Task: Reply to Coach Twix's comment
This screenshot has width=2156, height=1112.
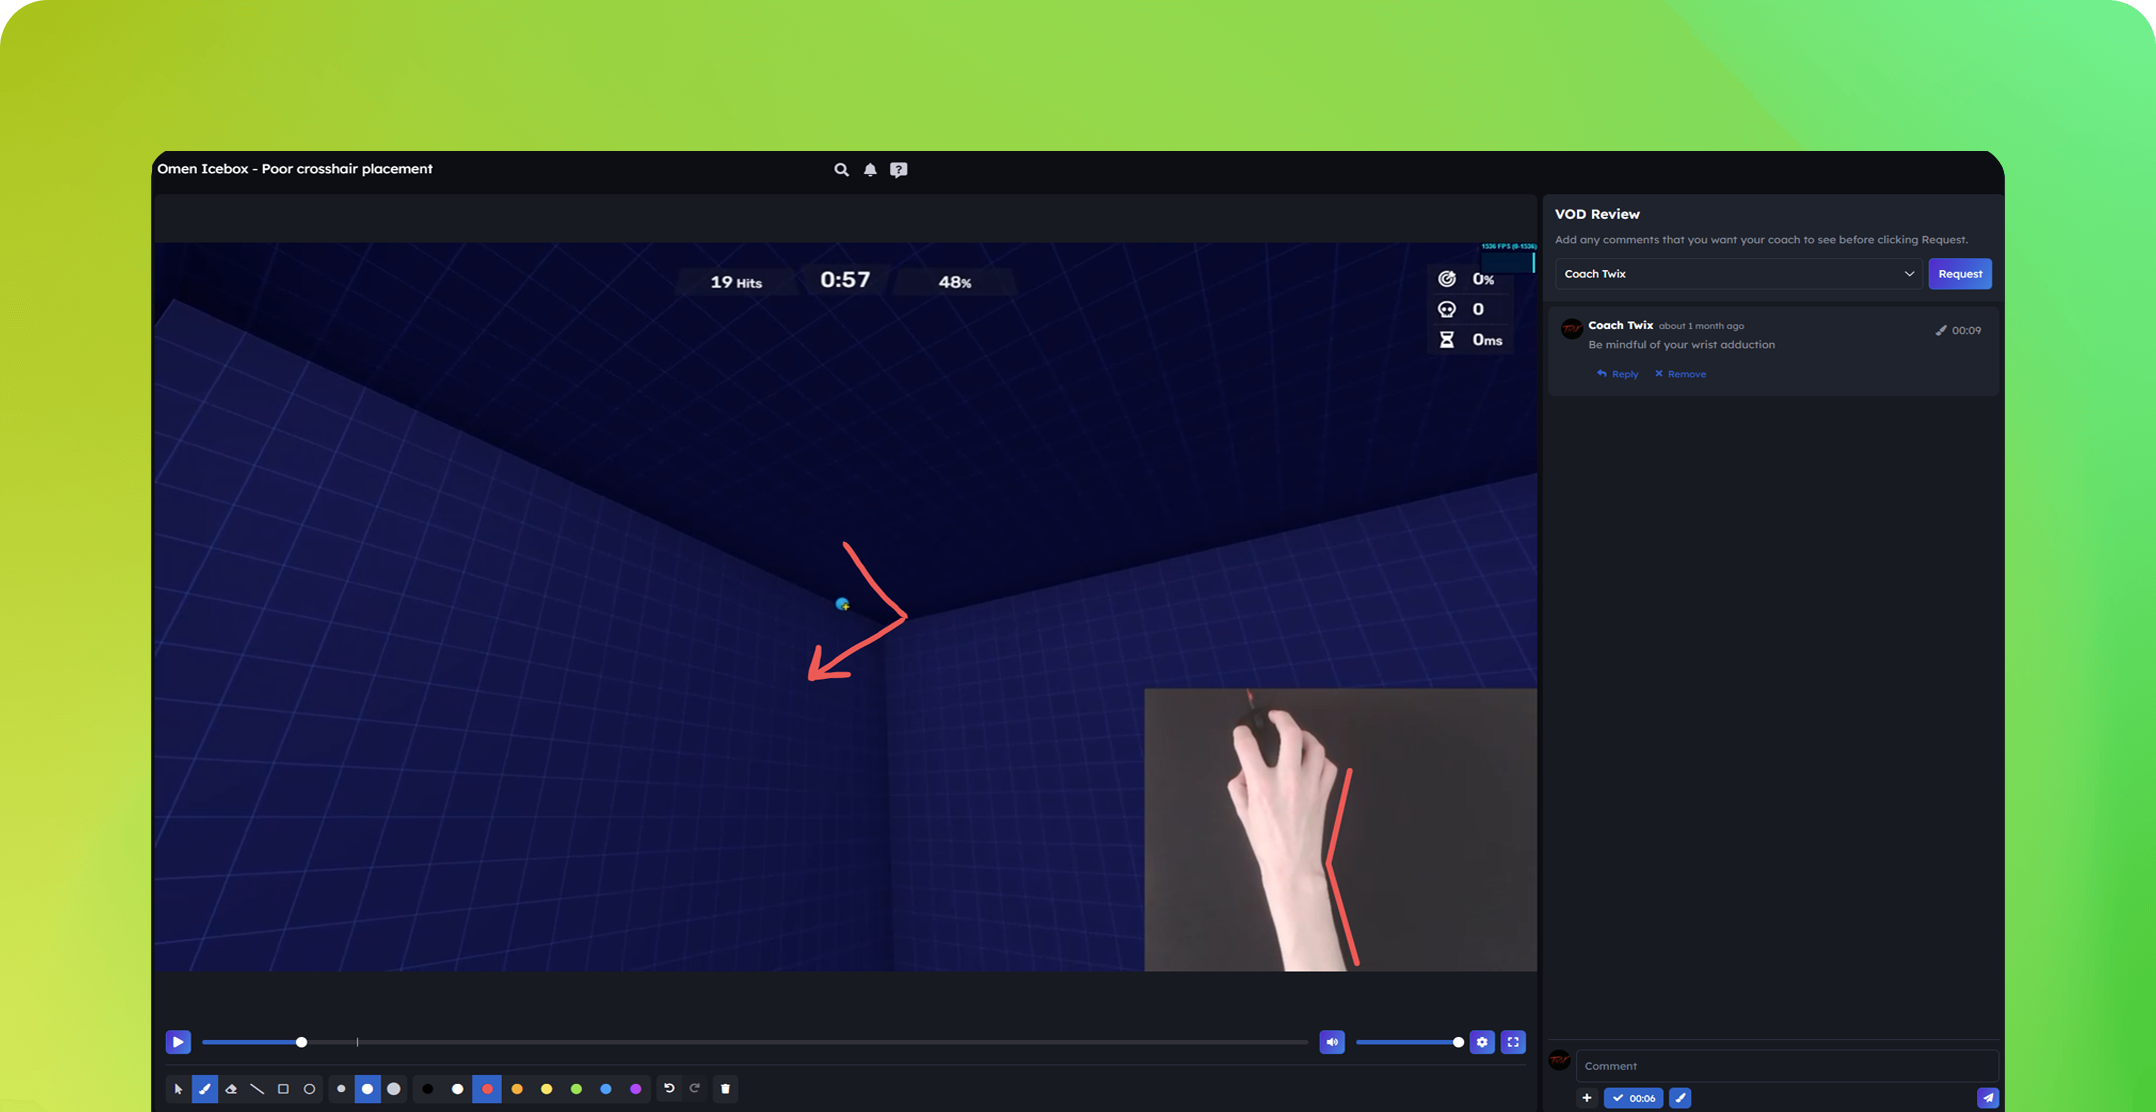Action: [1618, 374]
